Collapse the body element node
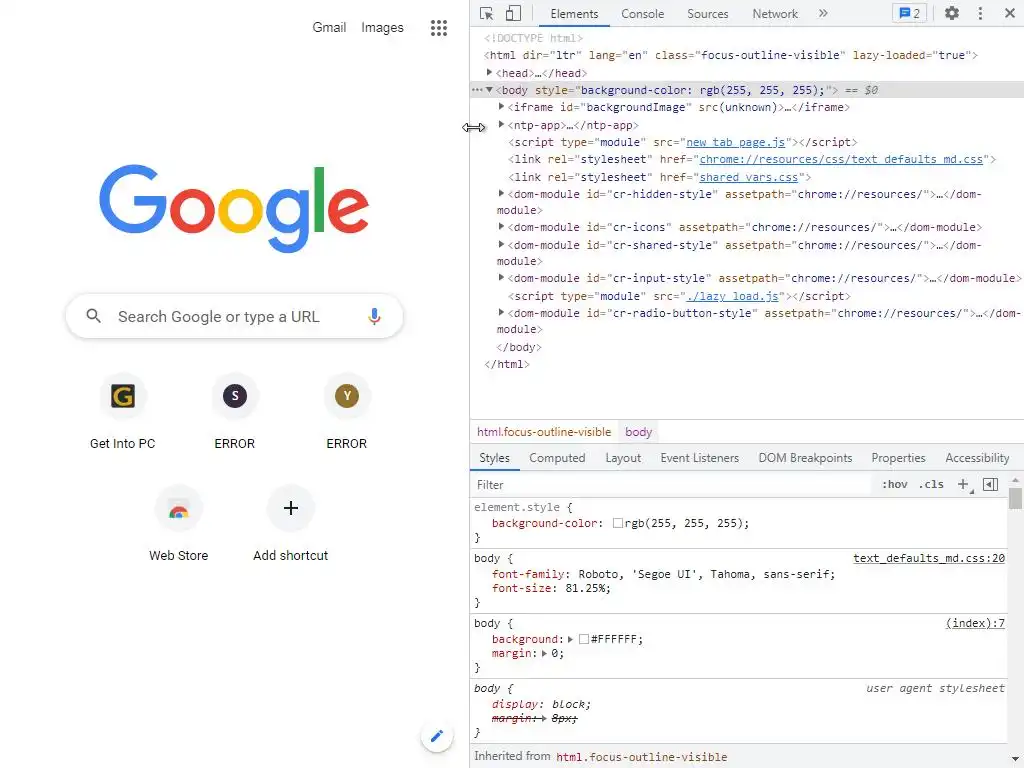This screenshot has width=1024, height=768. click(489, 89)
